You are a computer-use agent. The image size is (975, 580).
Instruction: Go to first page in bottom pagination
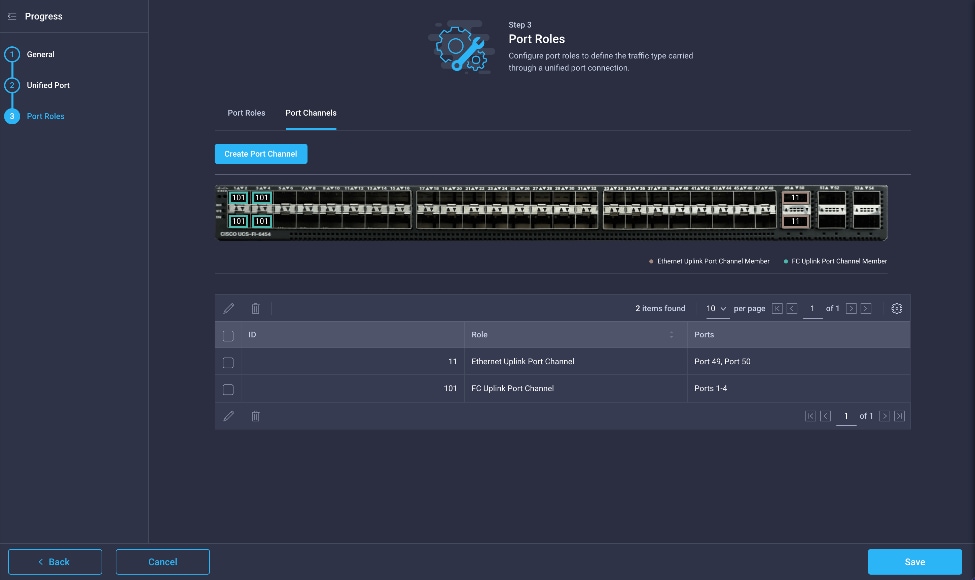pyautogui.click(x=810, y=416)
